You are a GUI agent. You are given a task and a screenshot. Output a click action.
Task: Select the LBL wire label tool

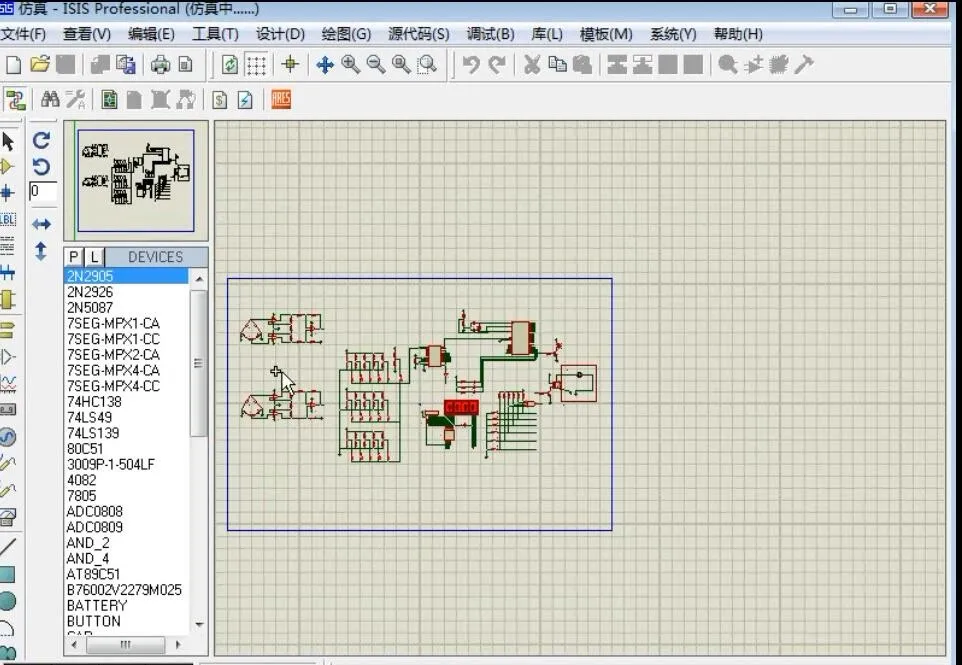7,220
